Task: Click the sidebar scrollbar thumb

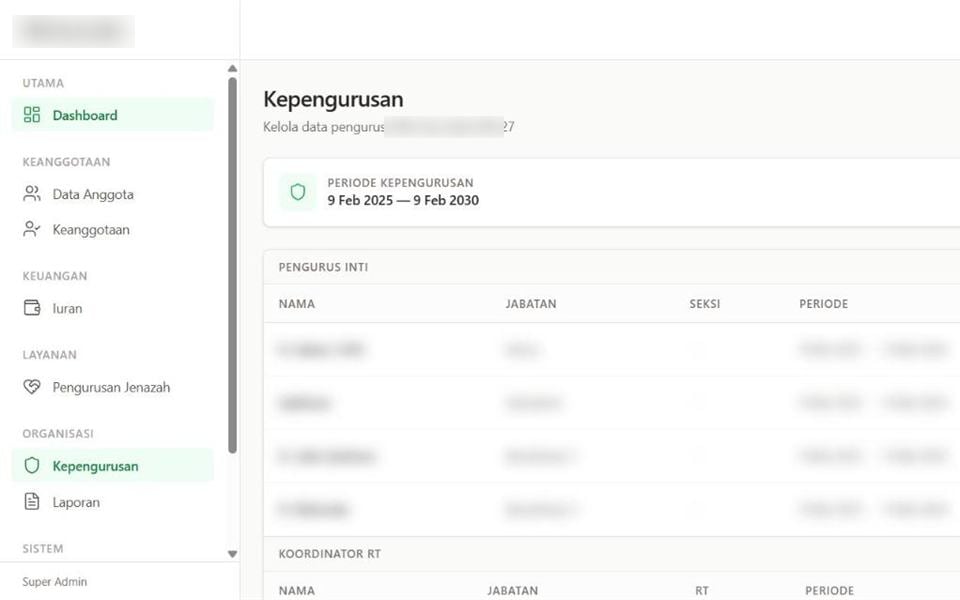Action: 233,265
